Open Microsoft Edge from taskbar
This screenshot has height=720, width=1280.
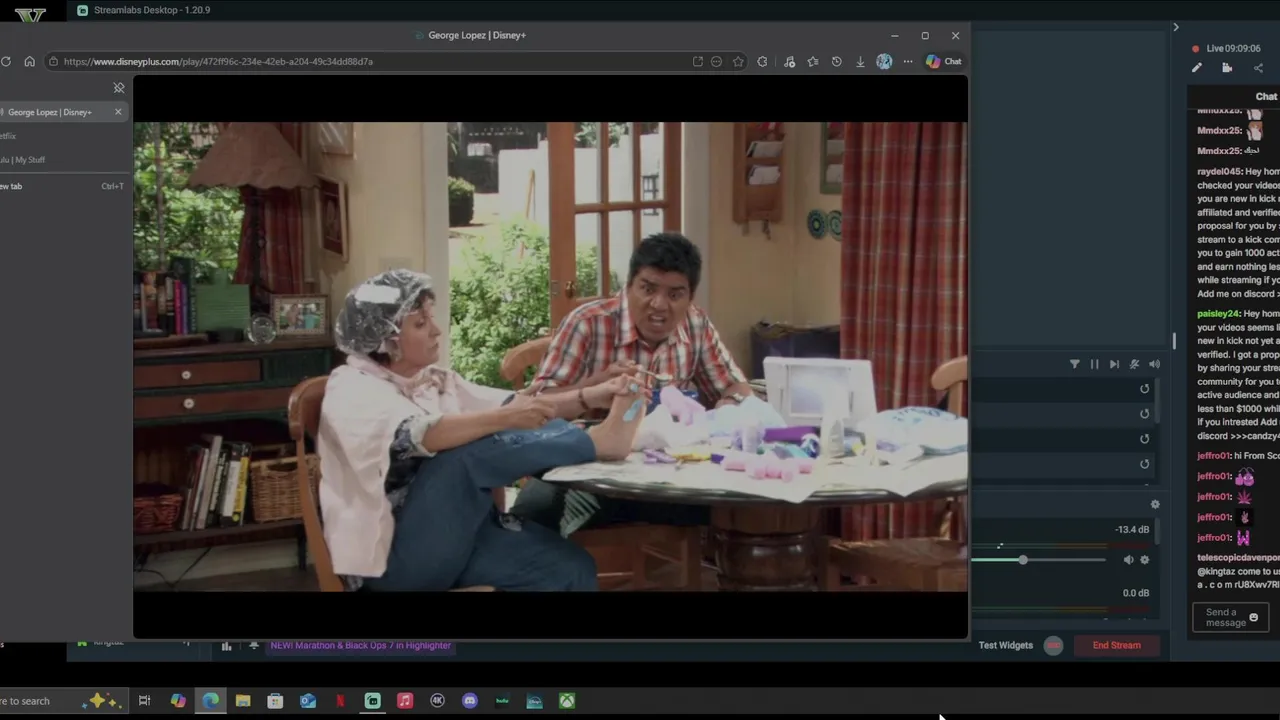tap(210, 701)
